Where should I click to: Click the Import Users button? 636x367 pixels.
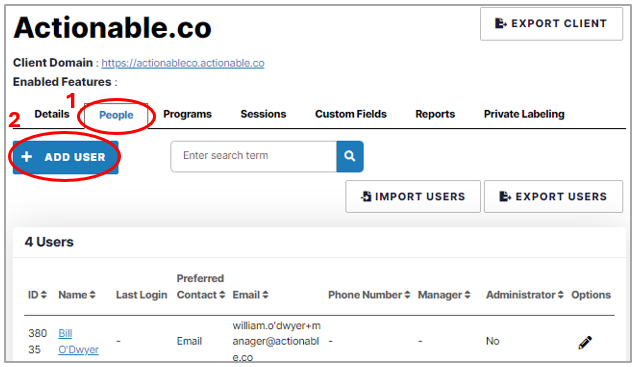point(413,197)
